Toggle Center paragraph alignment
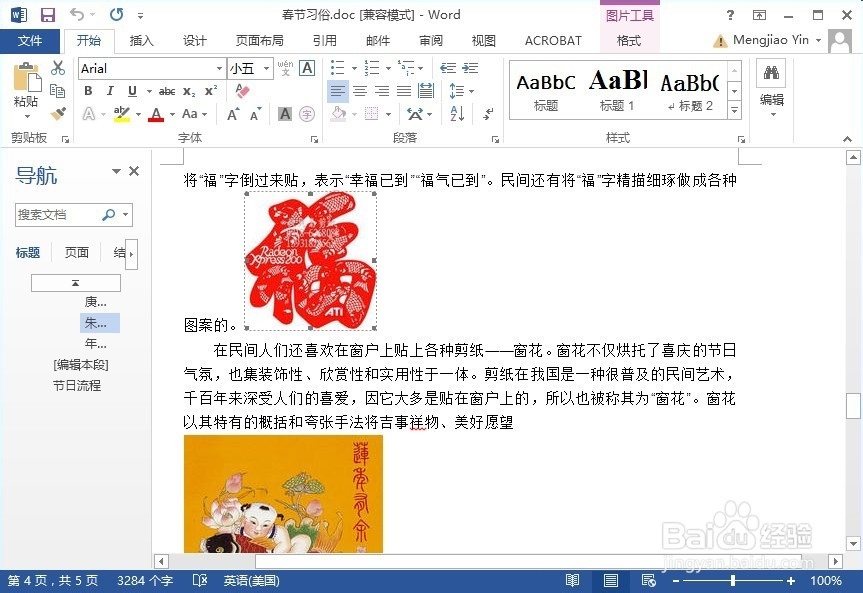 (360, 91)
